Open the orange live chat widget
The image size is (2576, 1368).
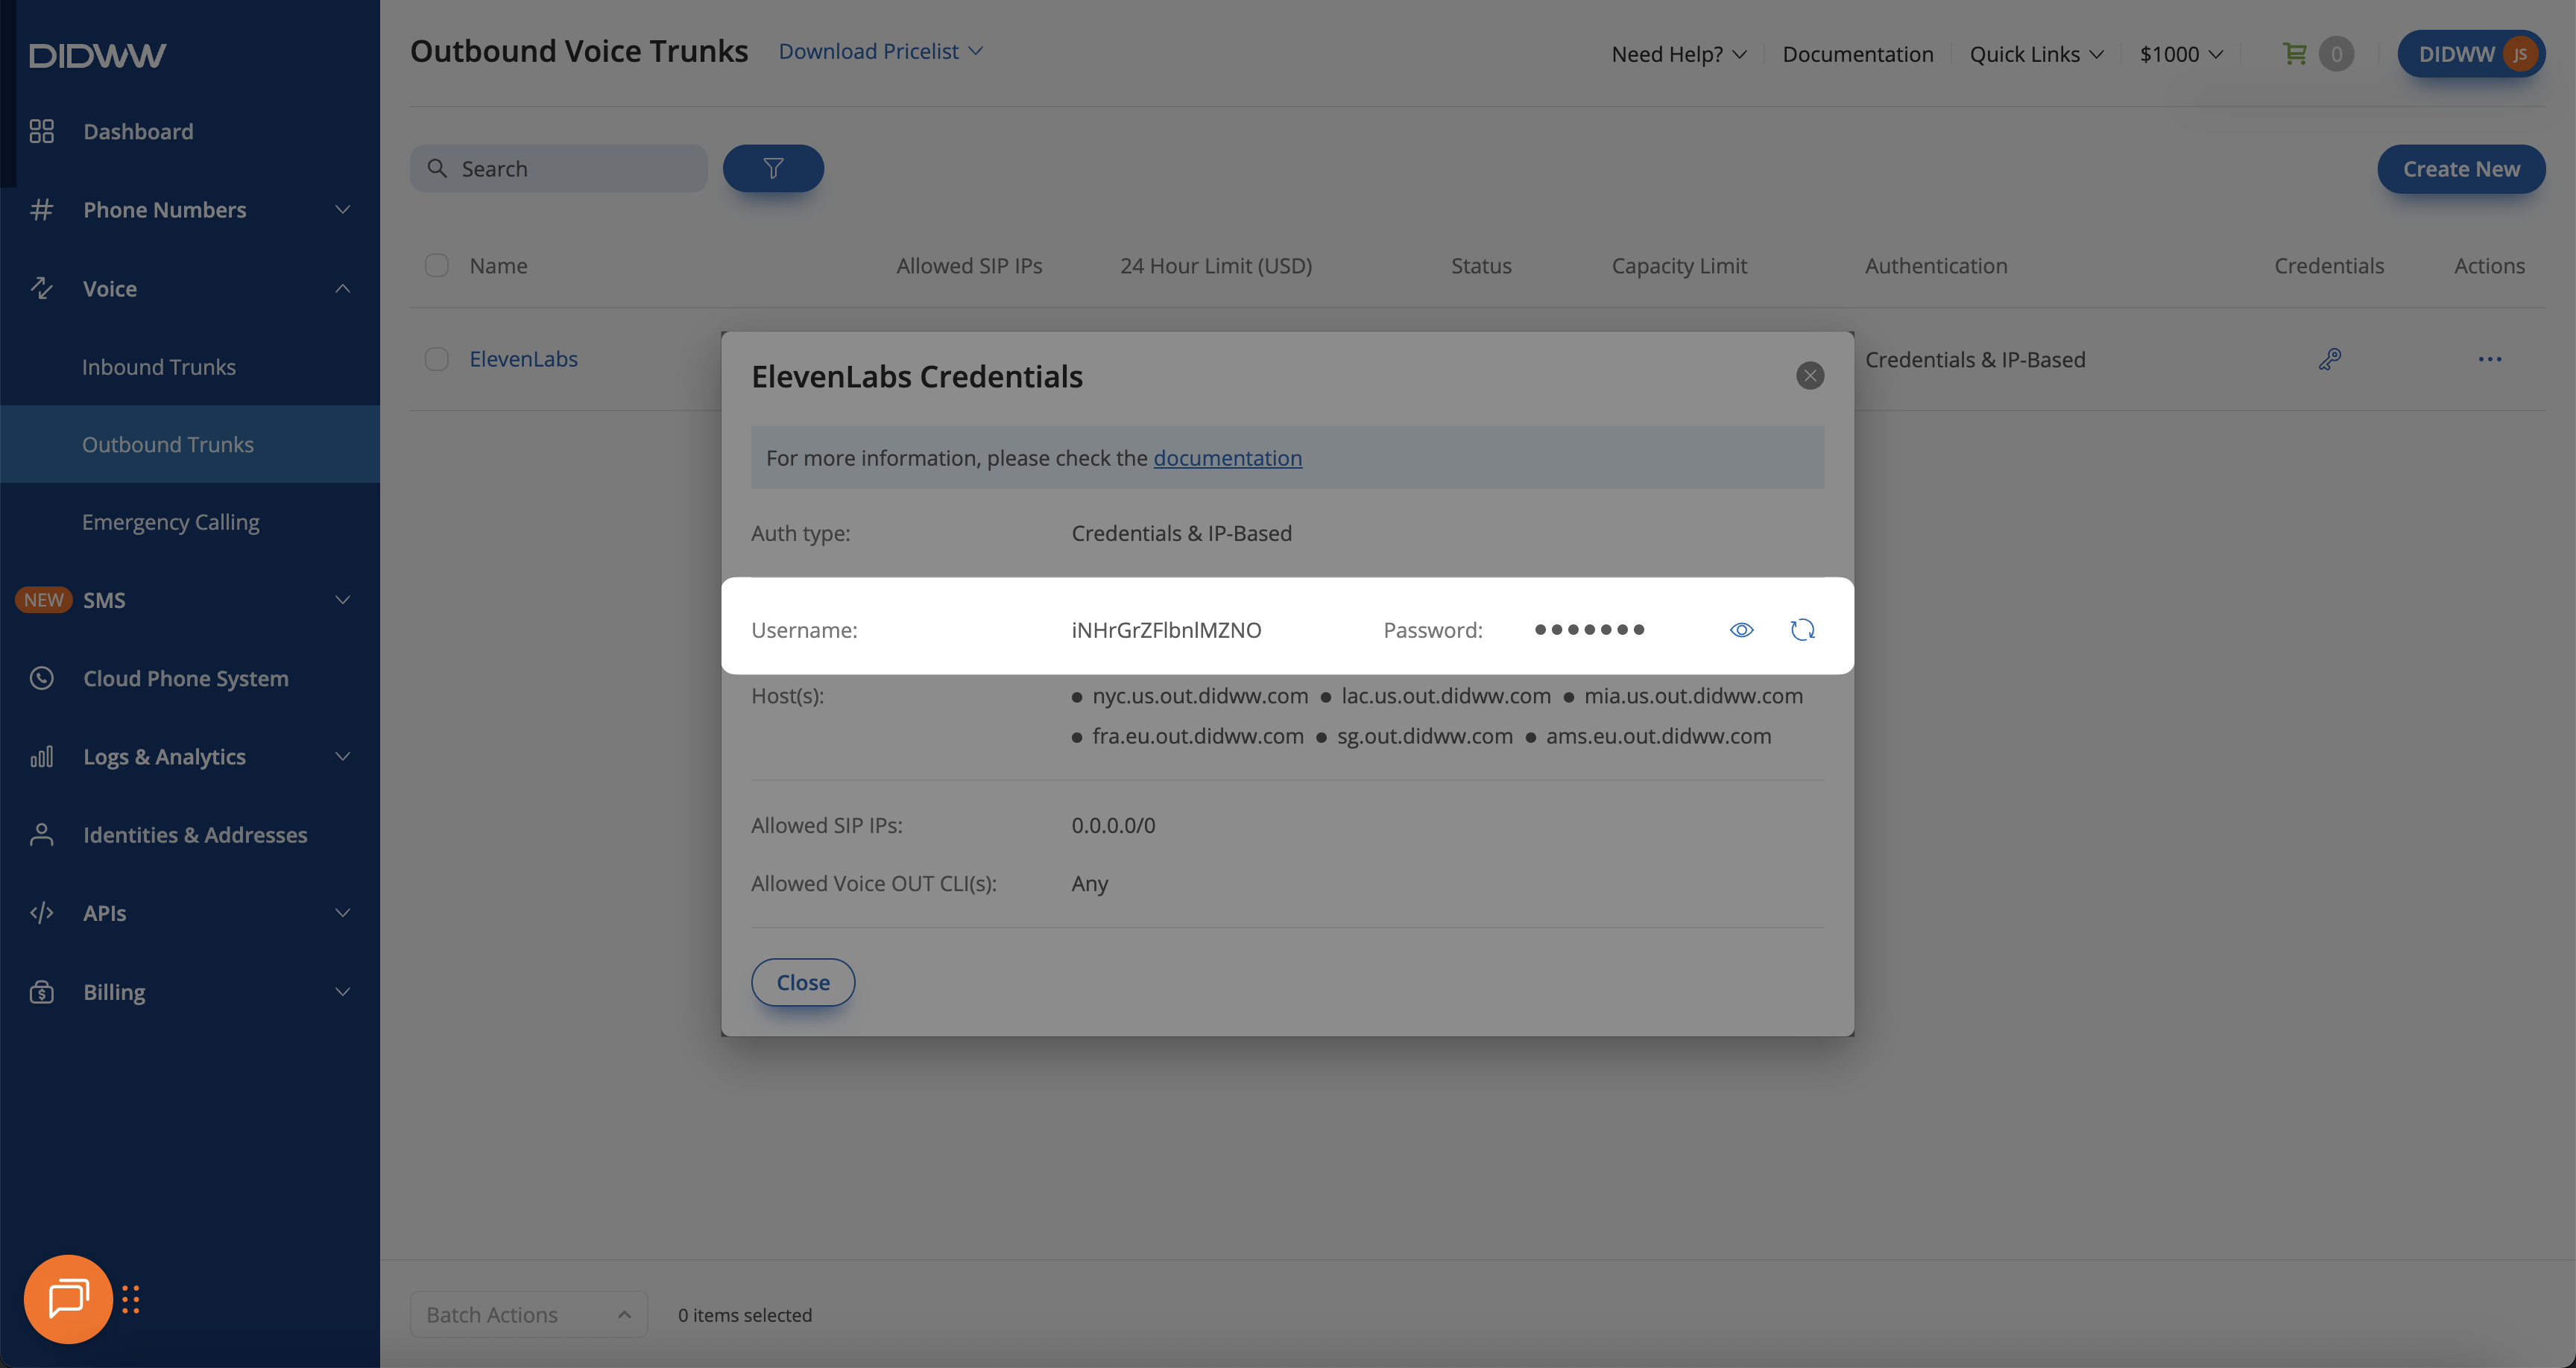tap(68, 1298)
